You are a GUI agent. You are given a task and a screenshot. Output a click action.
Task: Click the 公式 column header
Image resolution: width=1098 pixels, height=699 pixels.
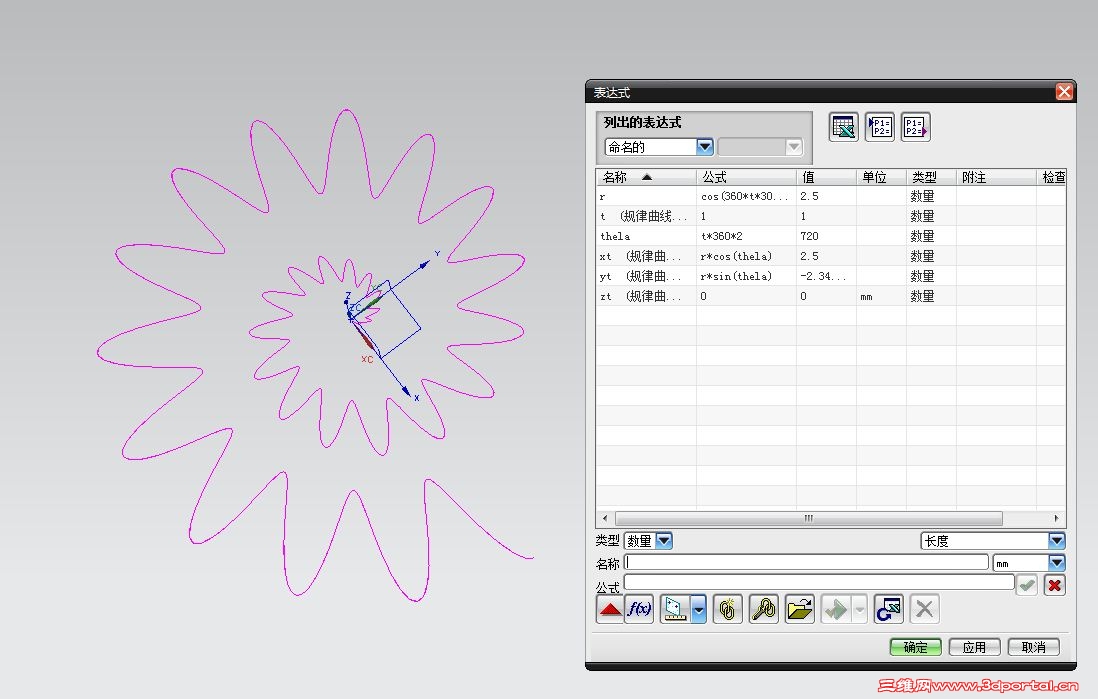(746, 177)
